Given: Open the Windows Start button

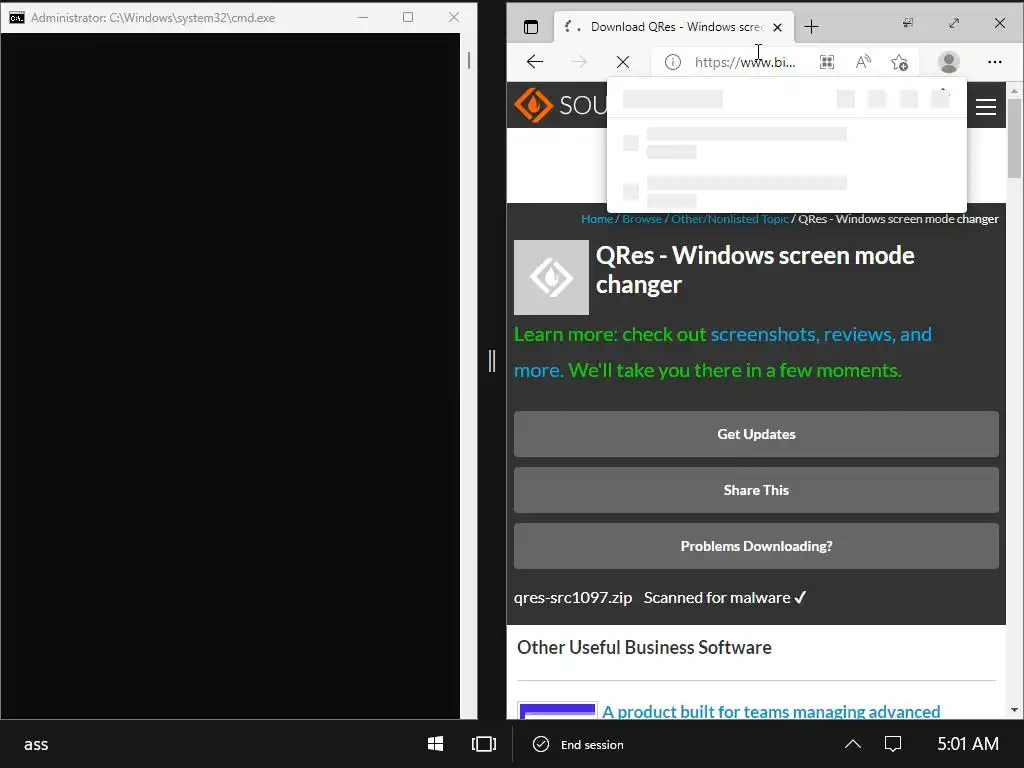Looking at the screenshot, I should coord(436,744).
